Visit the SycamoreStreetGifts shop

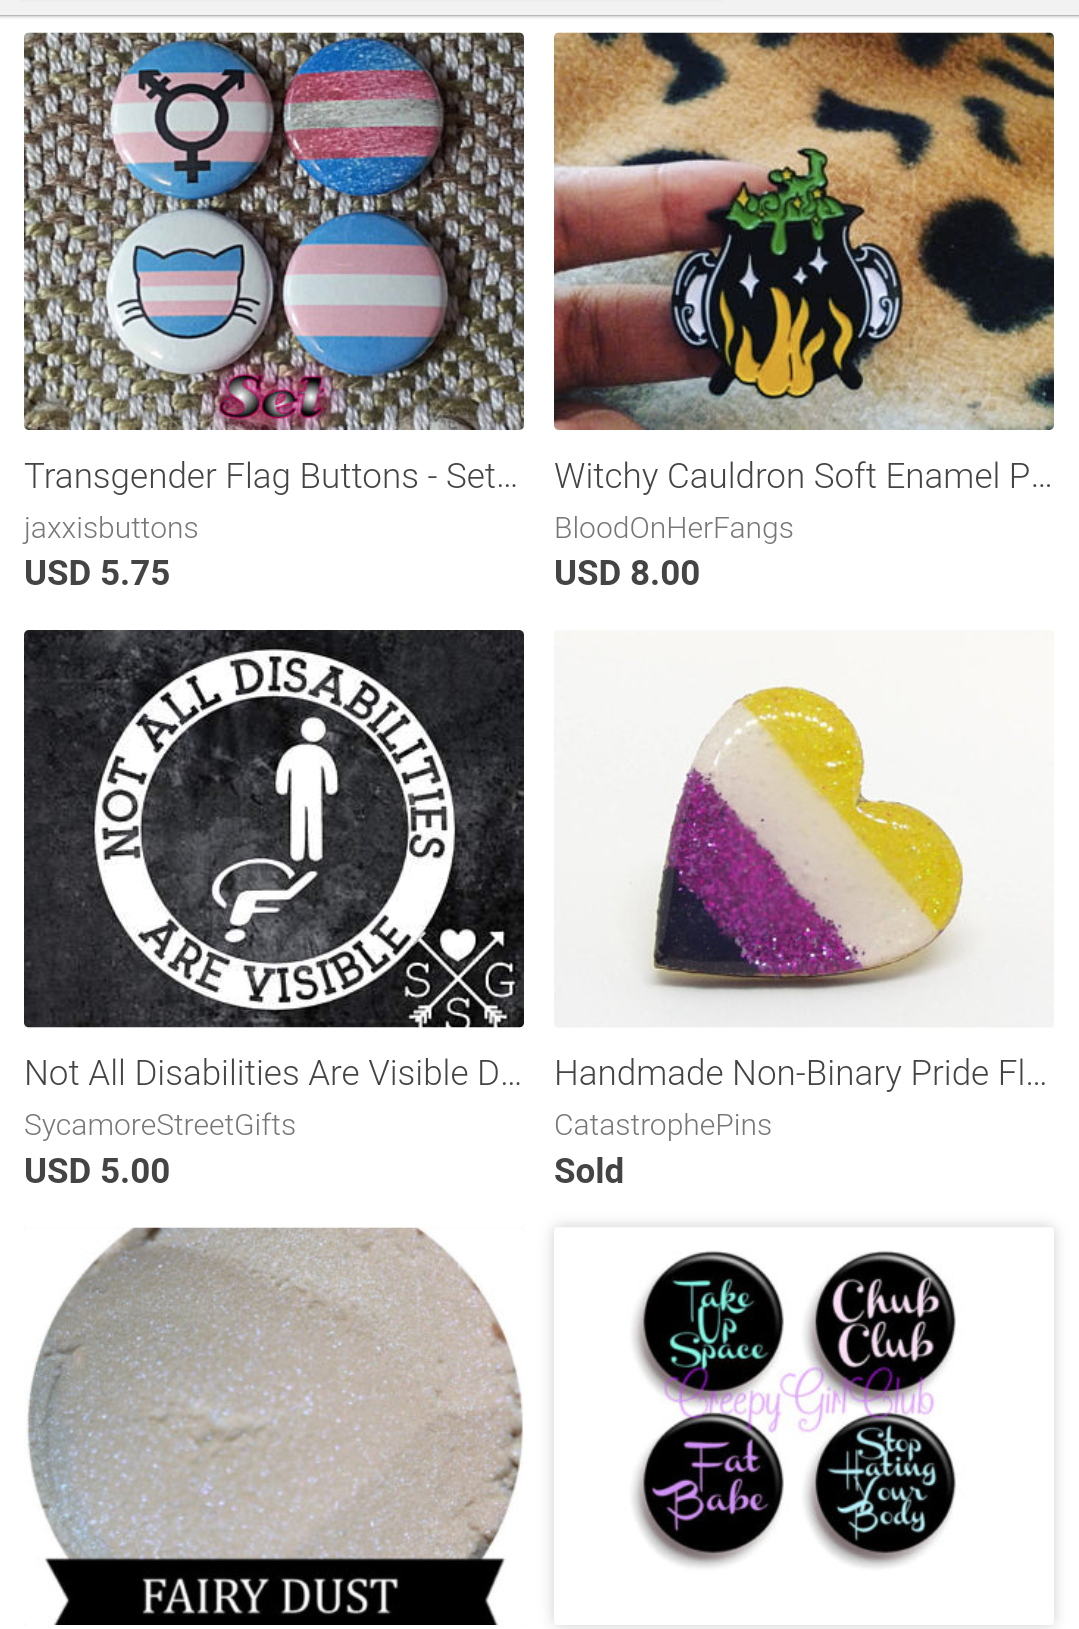(160, 1125)
